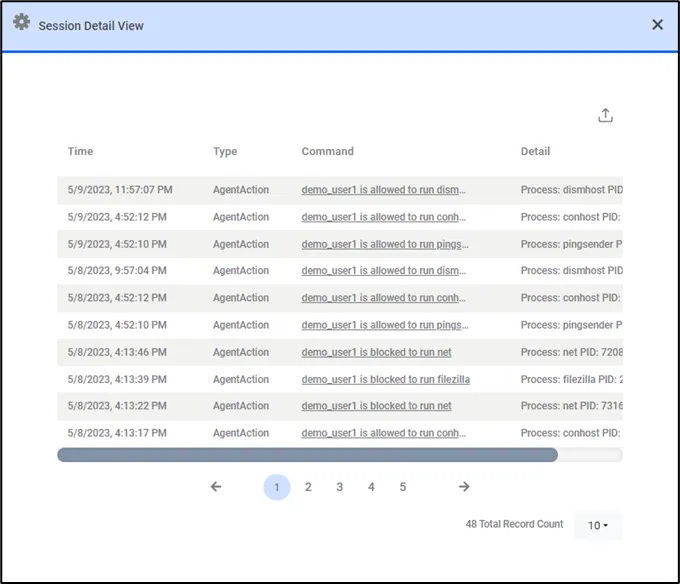
Task: Open page 5 of records
Action: pyautogui.click(x=403, y=487)
